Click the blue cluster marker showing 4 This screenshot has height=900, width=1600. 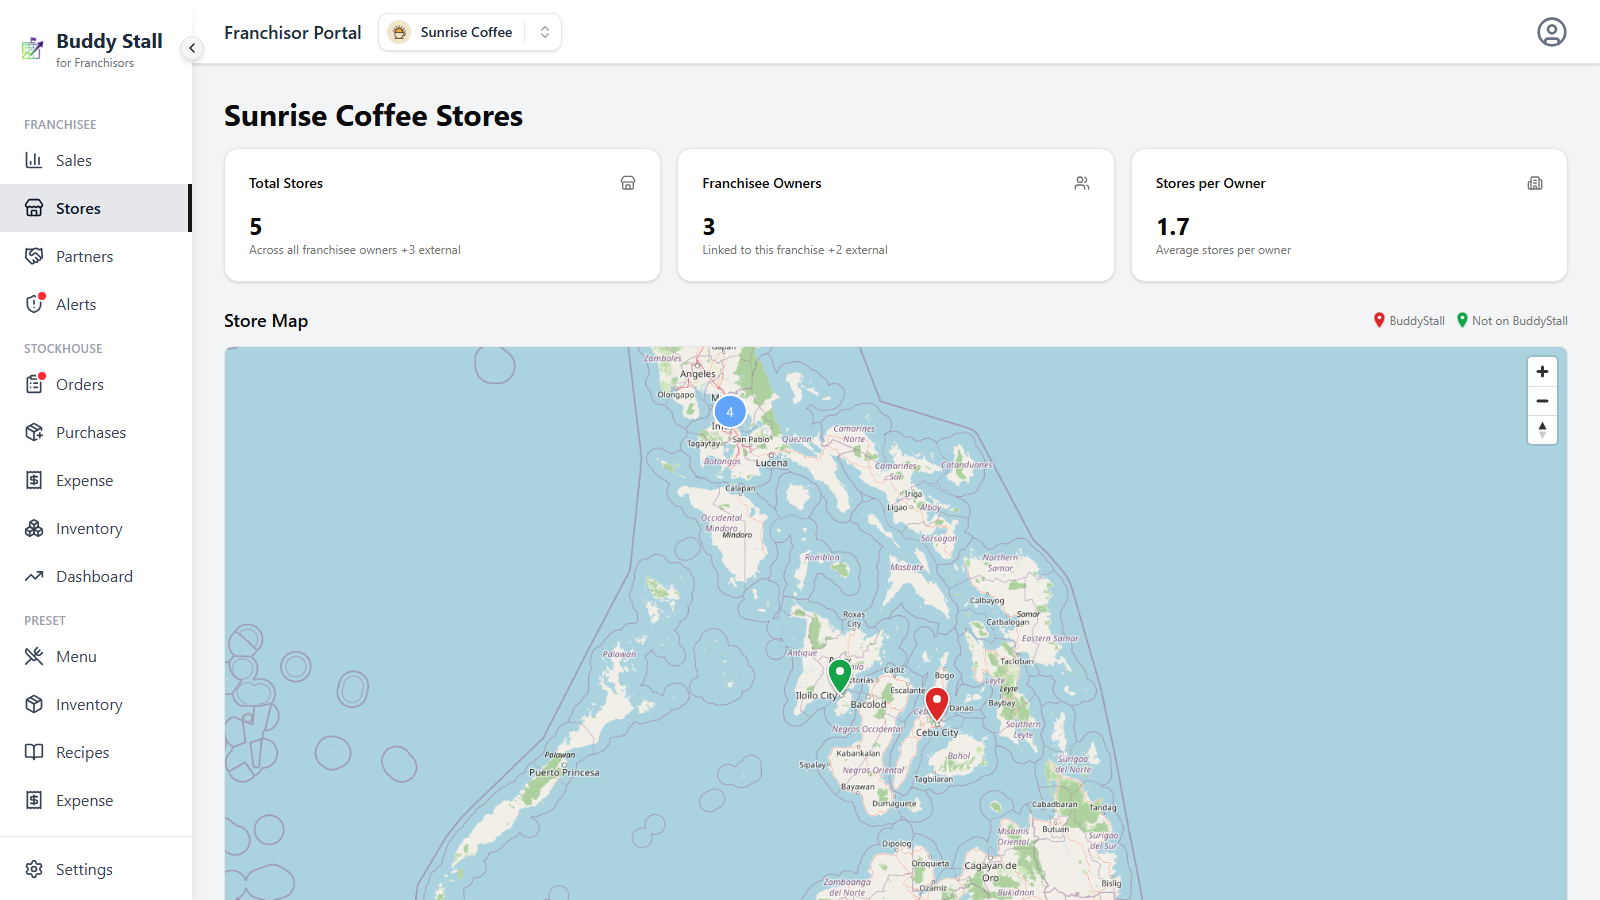[730, 412]
